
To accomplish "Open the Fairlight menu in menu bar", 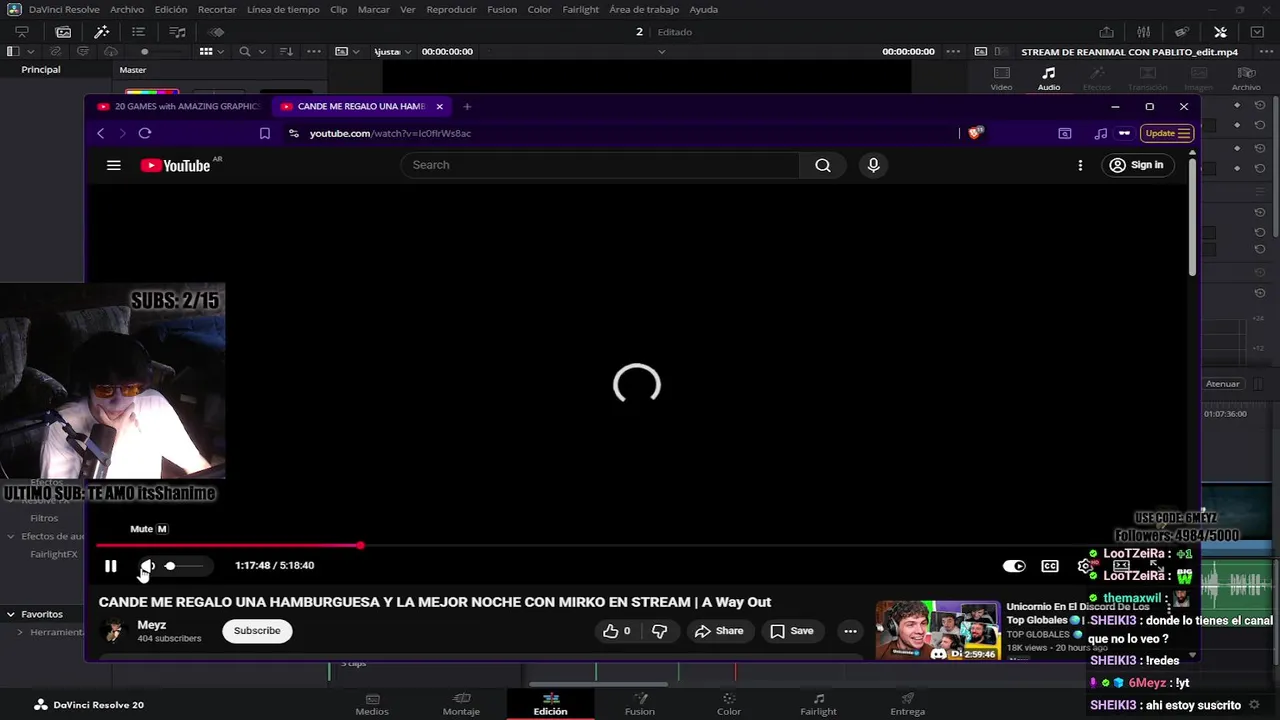I will (580, 9).
